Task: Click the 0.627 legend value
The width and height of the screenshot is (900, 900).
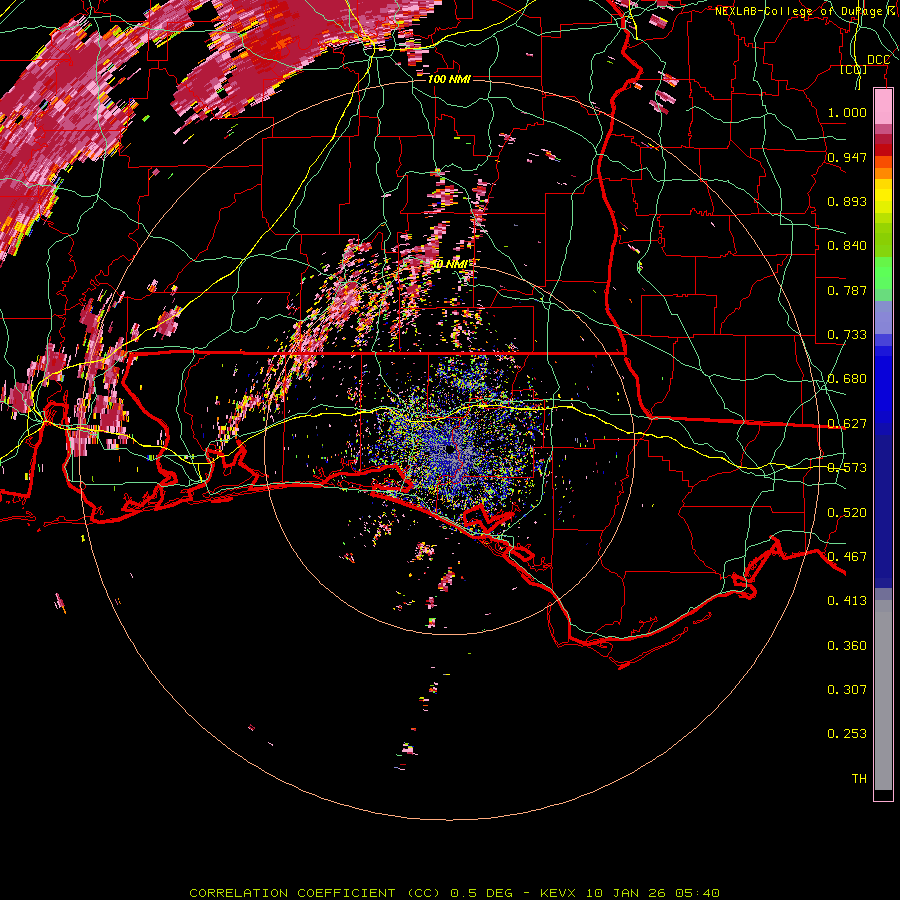Action: (847, 424)
